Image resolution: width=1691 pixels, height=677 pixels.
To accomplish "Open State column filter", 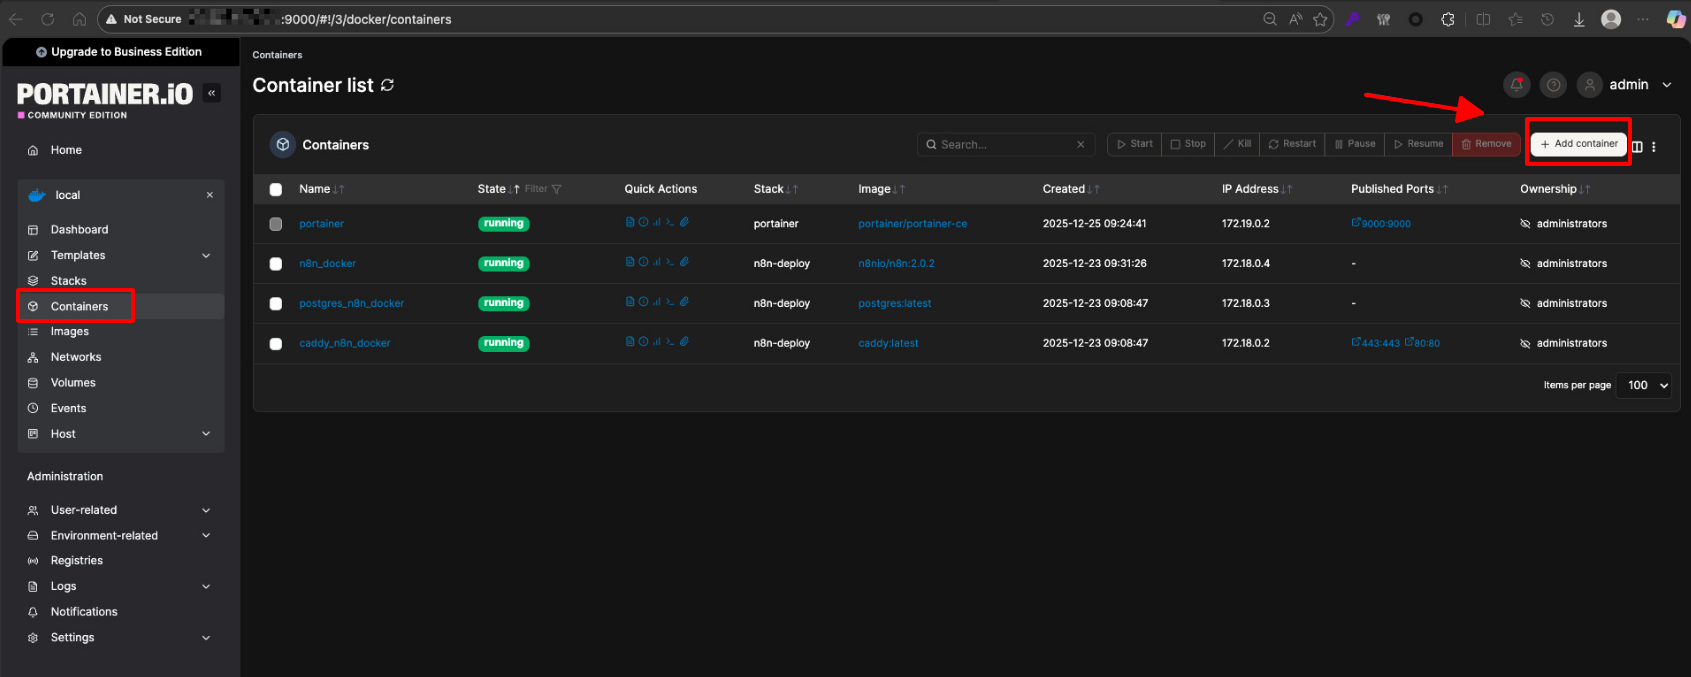I will pyautogui.click(x=543, y=189).
